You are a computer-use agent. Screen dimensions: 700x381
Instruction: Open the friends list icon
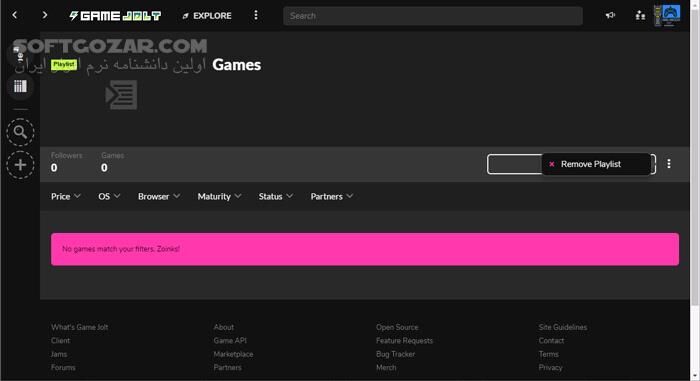pyautogui.click(x=640, y=16)
